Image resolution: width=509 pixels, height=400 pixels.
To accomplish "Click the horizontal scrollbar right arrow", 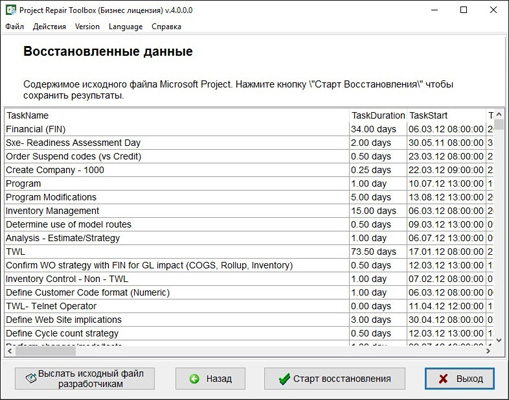I will point(488,351).
